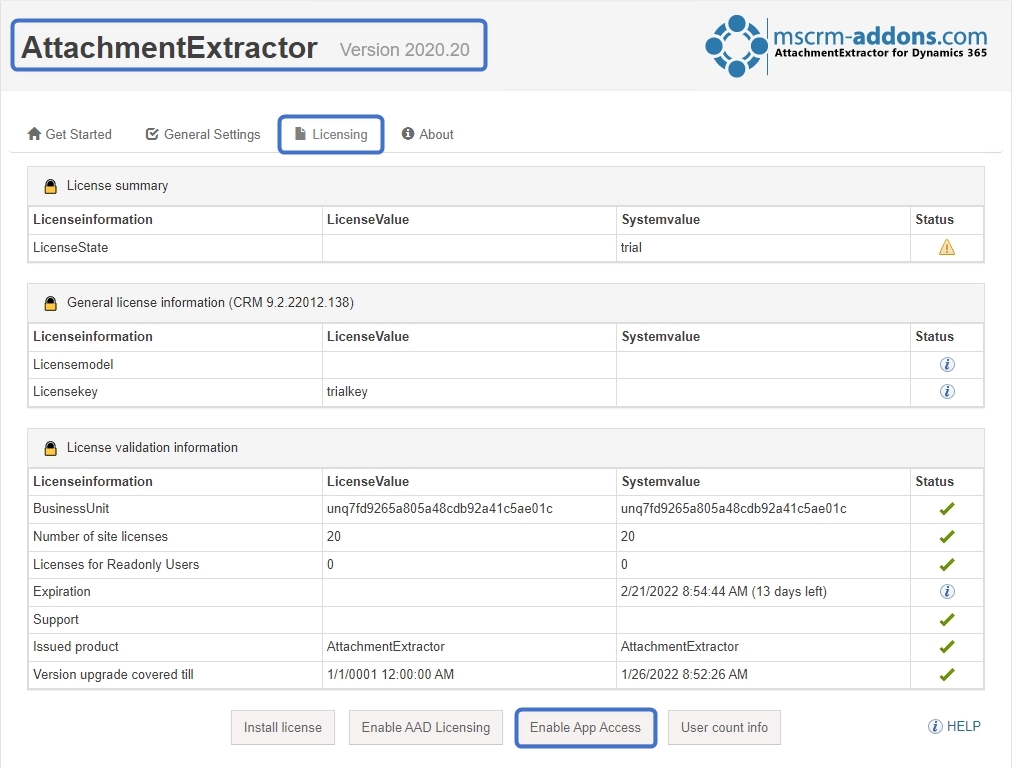This screenshot has width=1012, height=768.
Task: Open the About tab
Action: (427, 134)
